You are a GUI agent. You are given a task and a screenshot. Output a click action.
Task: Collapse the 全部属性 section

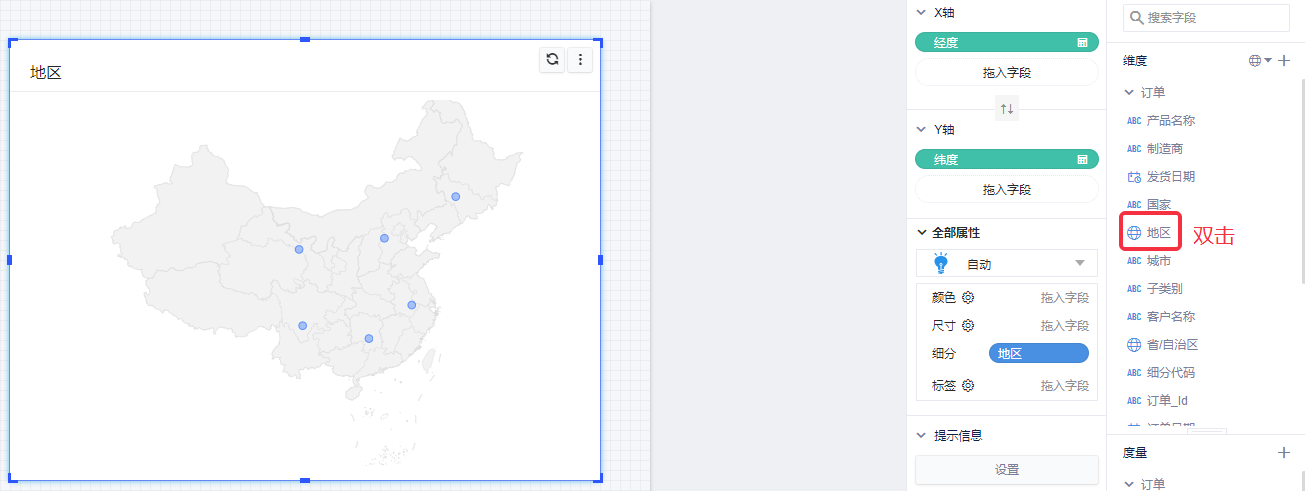click(922, 232)
